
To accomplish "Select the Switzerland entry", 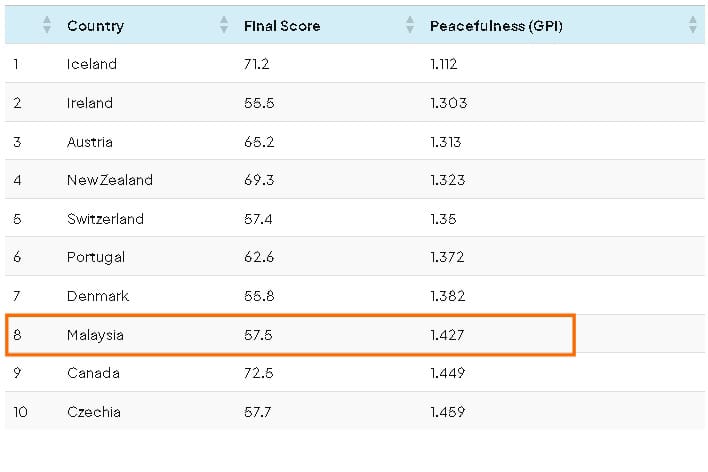I will (105, 219).
